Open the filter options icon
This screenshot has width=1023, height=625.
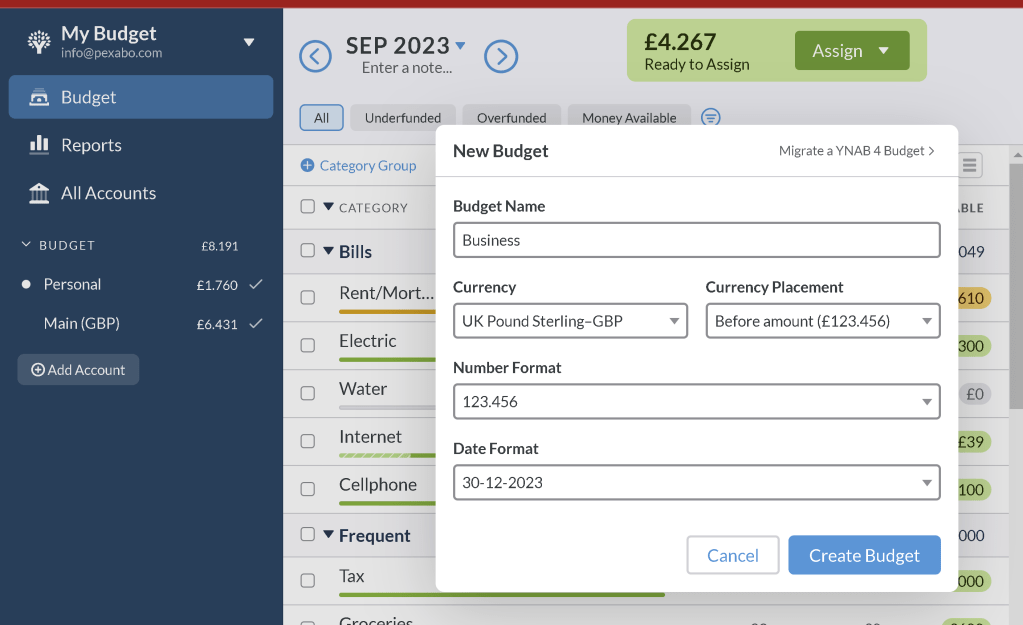pos(710,117)
